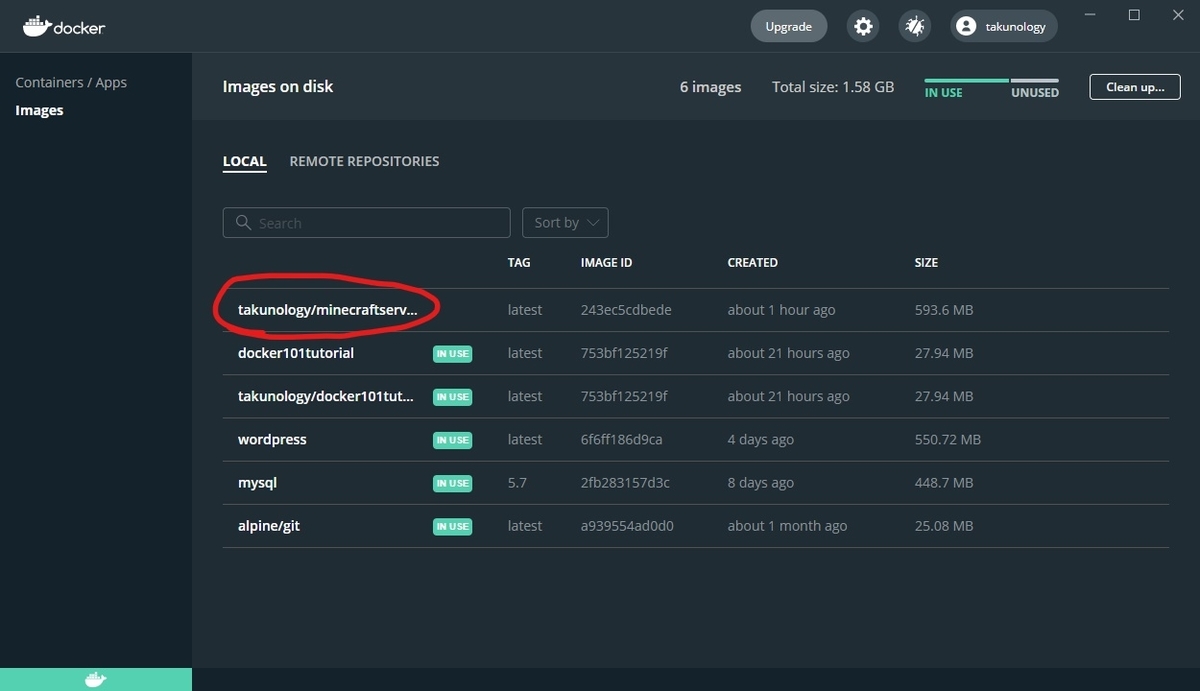The image size is (1200, 691).
Task: Select the alpine/git image name
Action: coord(269,525)
